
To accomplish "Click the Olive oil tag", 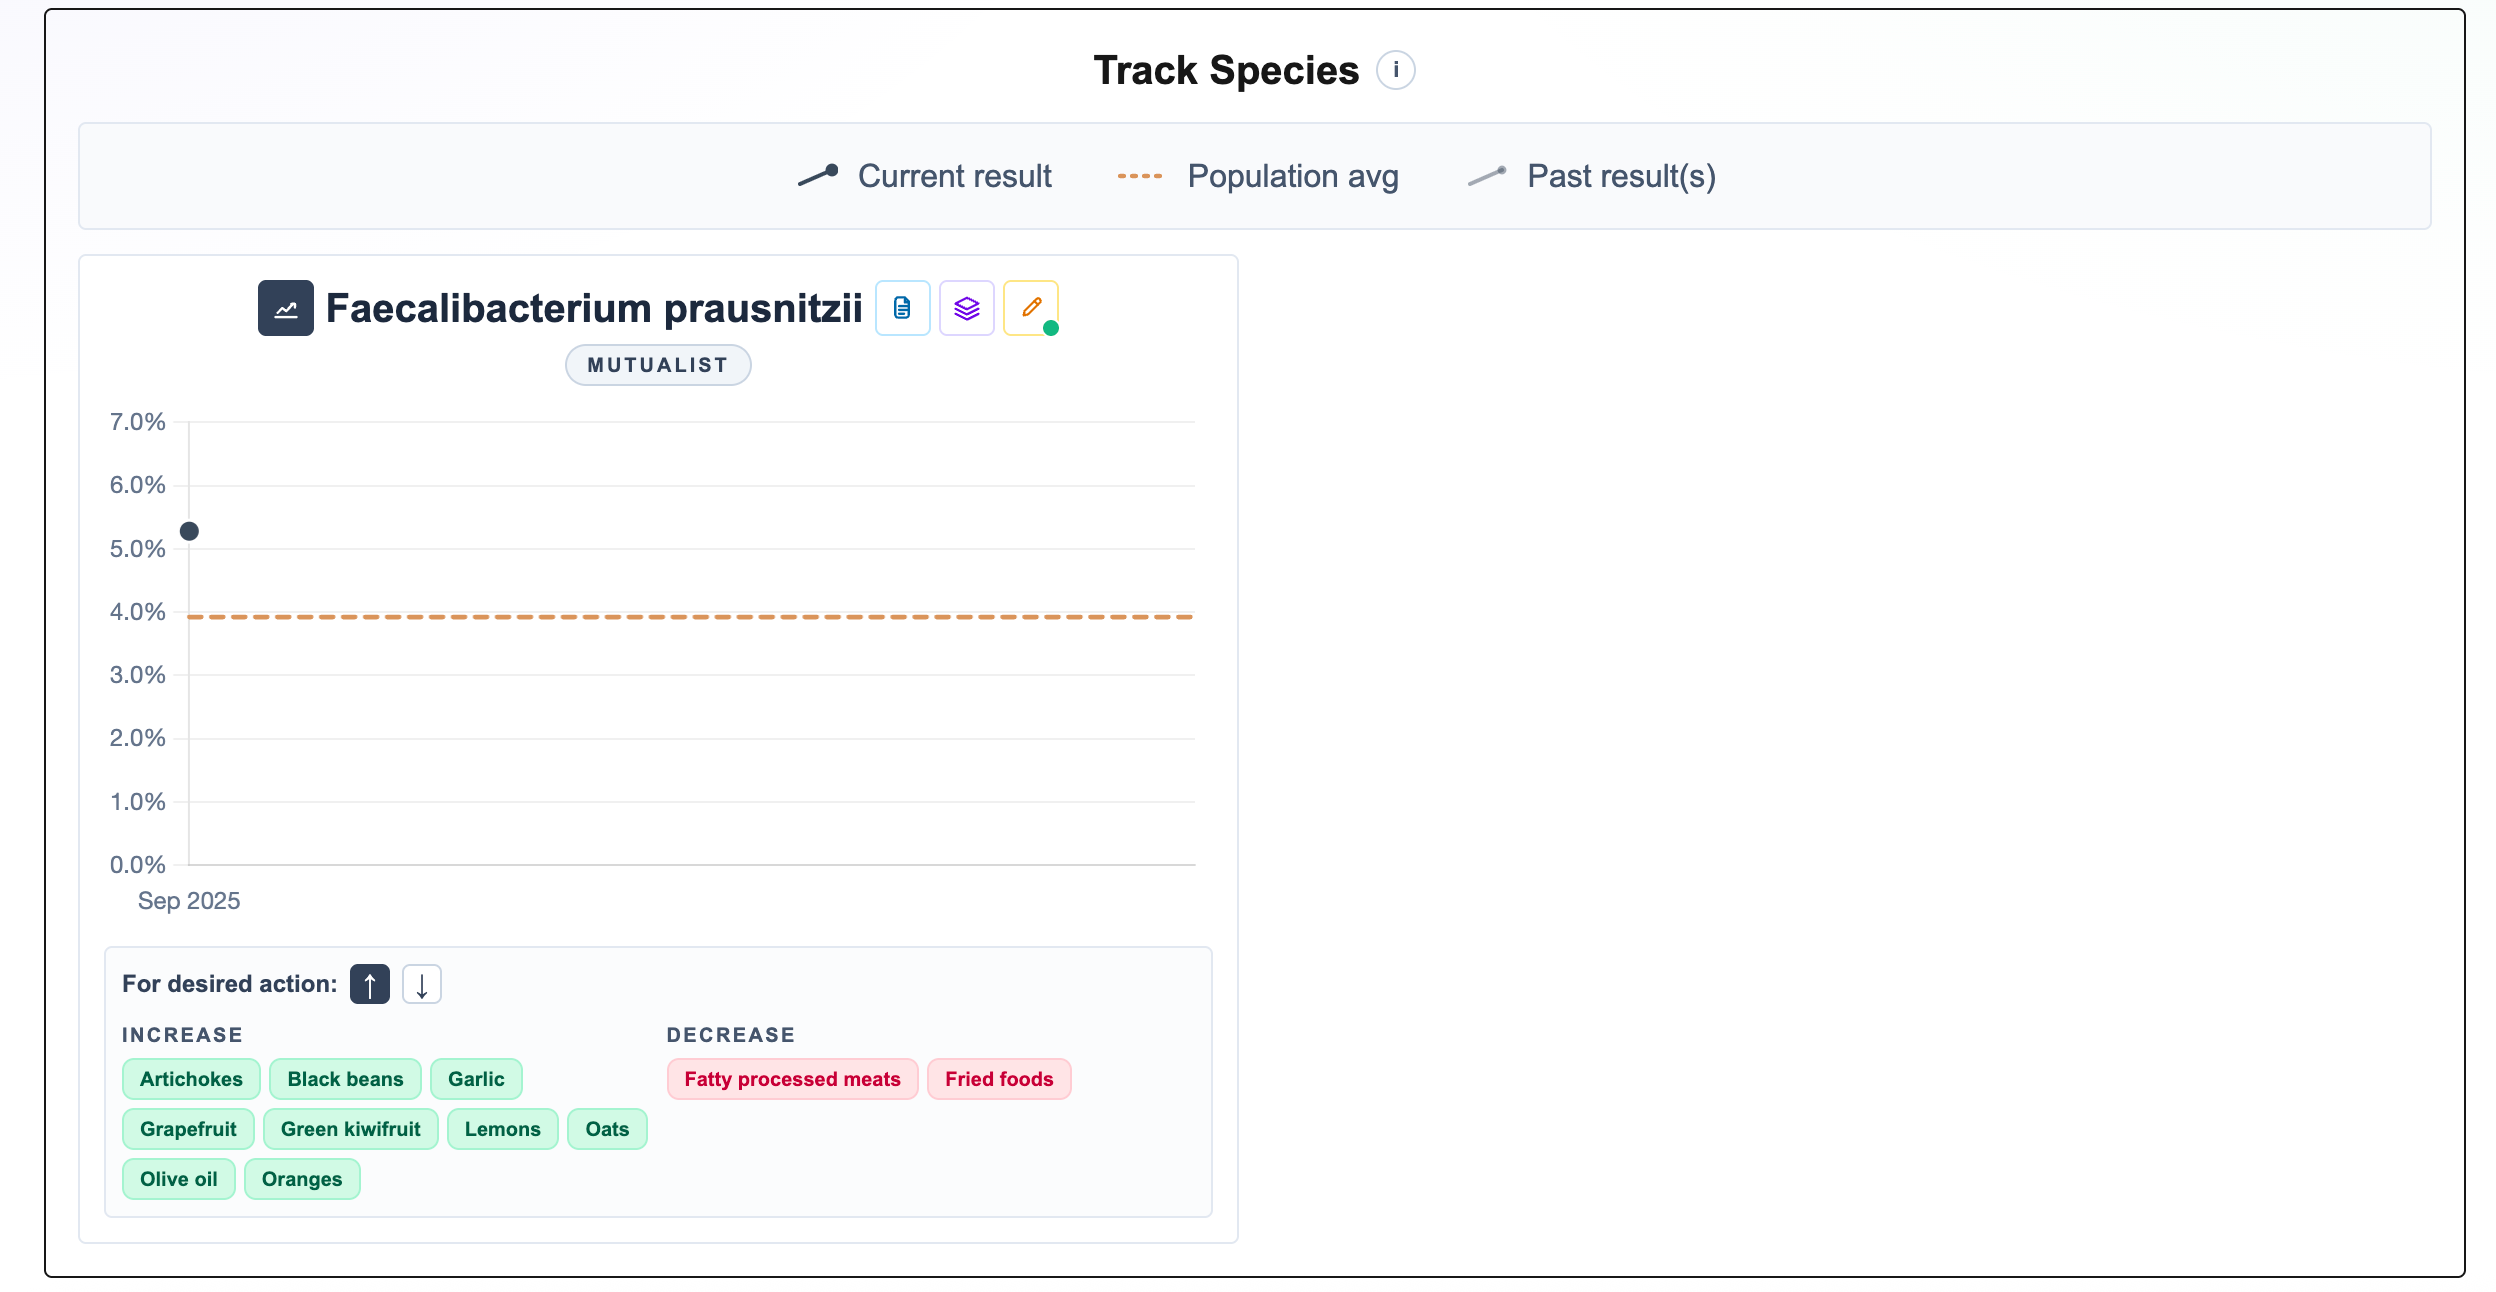I will (x=178, y=1179).
